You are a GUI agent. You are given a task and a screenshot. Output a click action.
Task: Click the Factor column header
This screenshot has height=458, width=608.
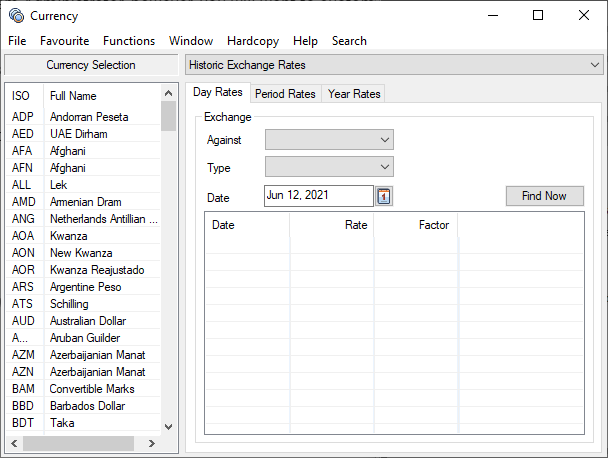(x=416, y=225)
